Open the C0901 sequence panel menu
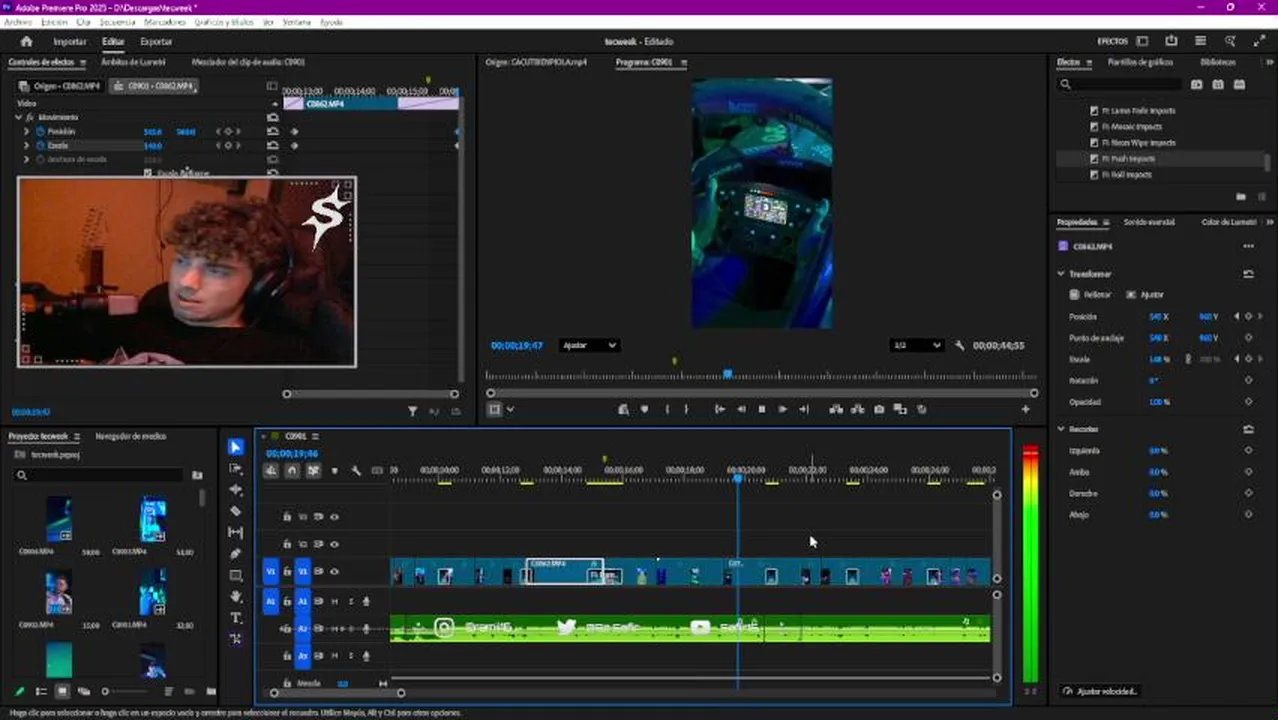This screenshot has height=720, width=1278. pos(315,436)
